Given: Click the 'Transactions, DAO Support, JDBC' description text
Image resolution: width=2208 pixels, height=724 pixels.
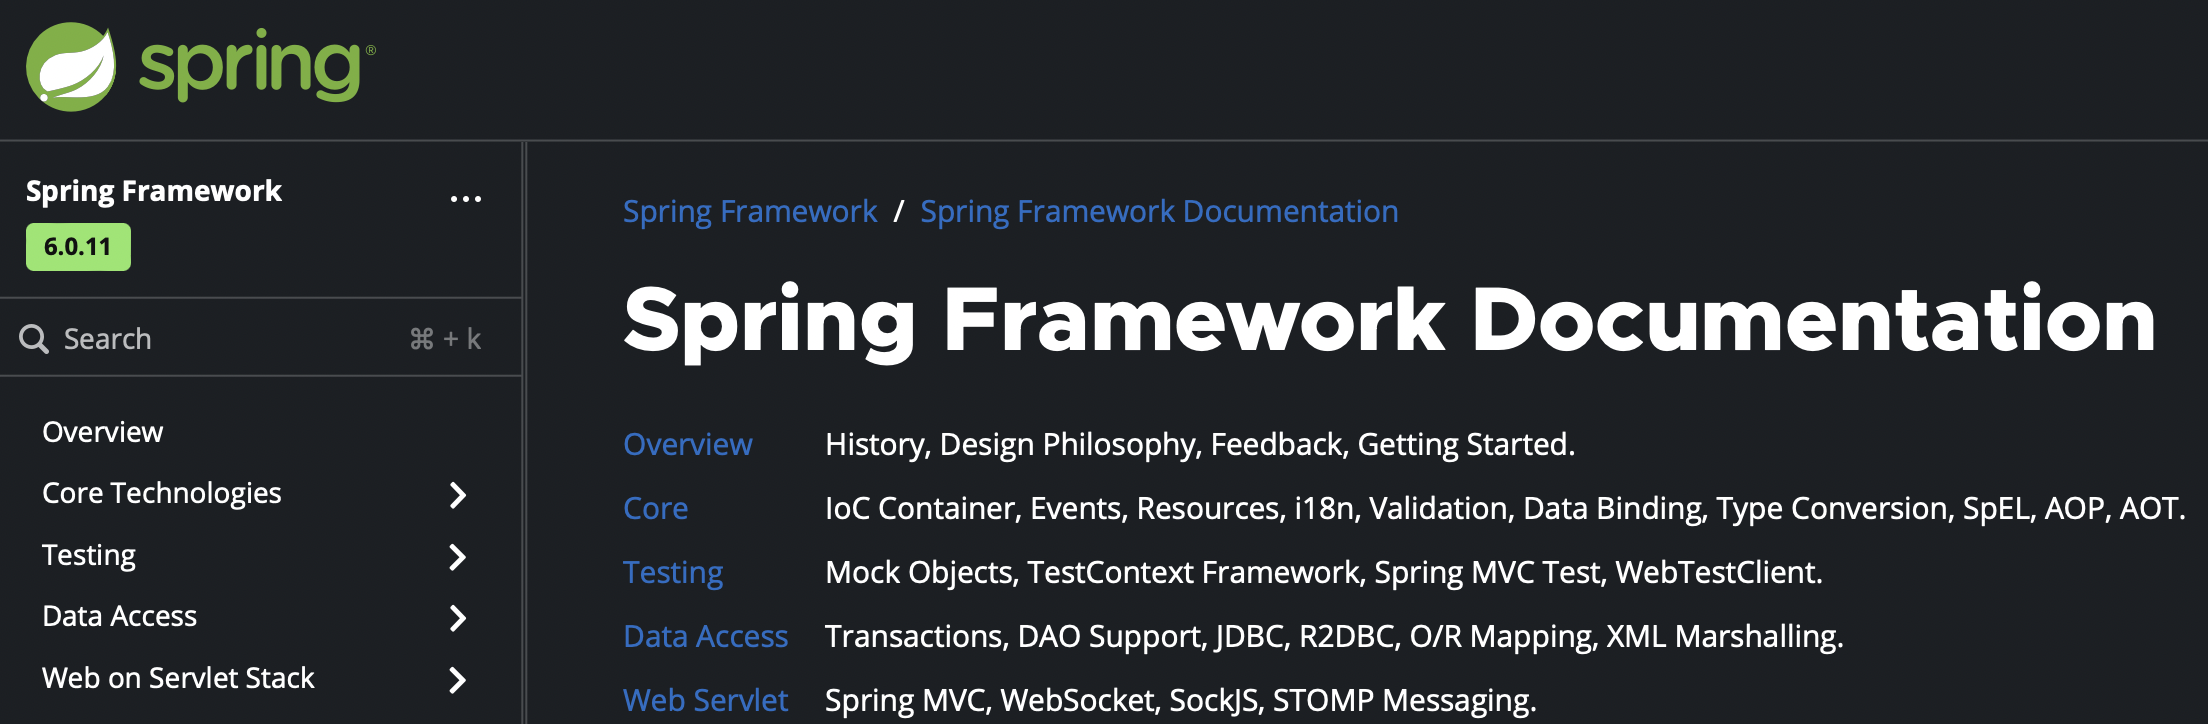Looking at the screenshot, I should tap(1334, 636).
